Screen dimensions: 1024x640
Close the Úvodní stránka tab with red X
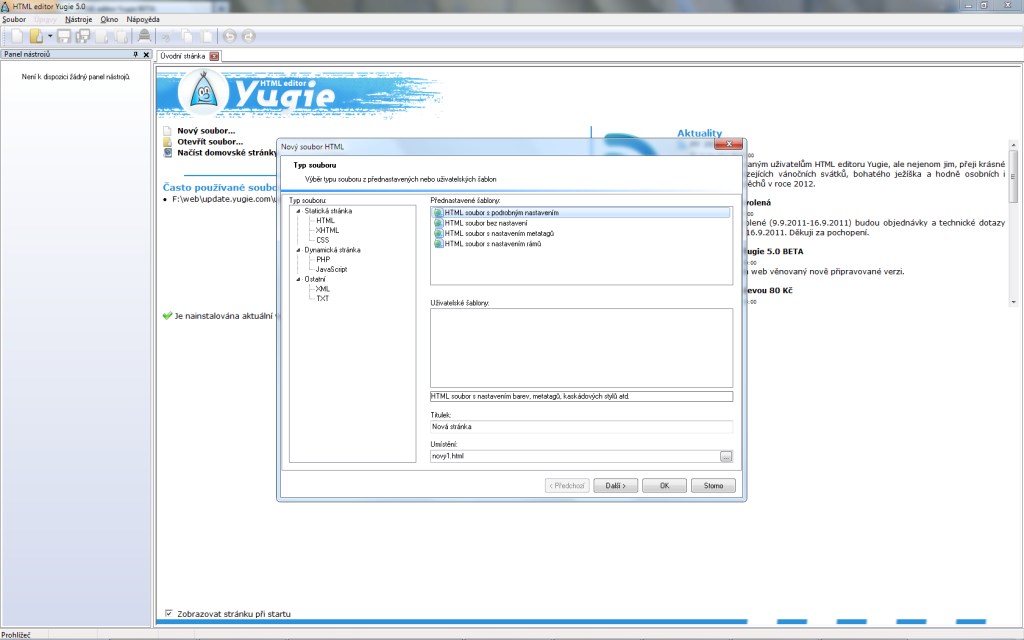coord(214,56)
